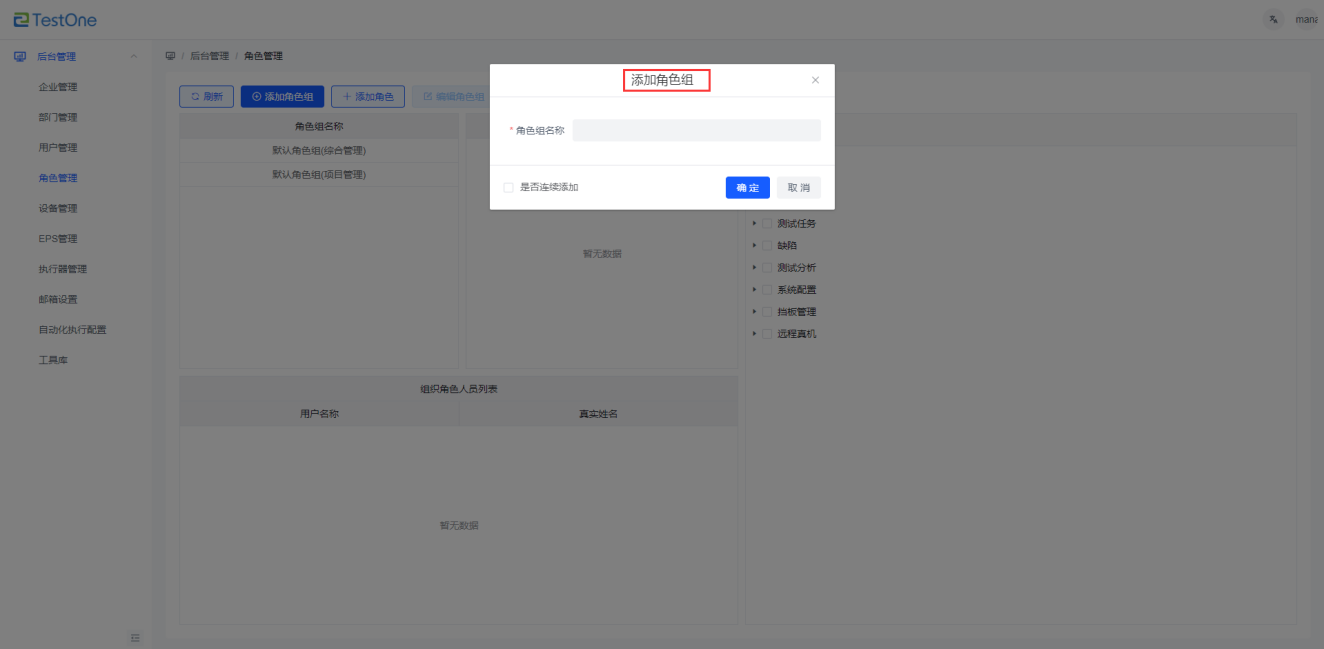Open the language switch icon in header
The width and height of the screenshot is (1324, 649).
coord(1273,19)
